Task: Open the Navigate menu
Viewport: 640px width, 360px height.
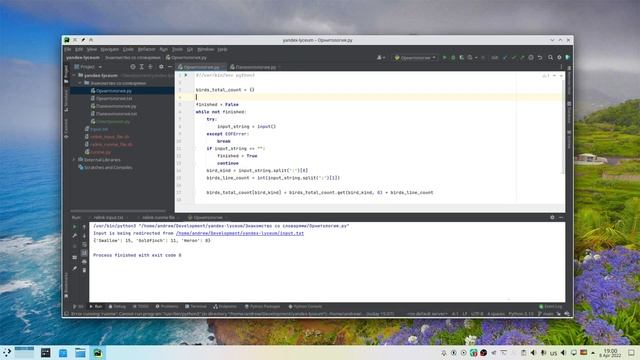Action: (109, 49)
